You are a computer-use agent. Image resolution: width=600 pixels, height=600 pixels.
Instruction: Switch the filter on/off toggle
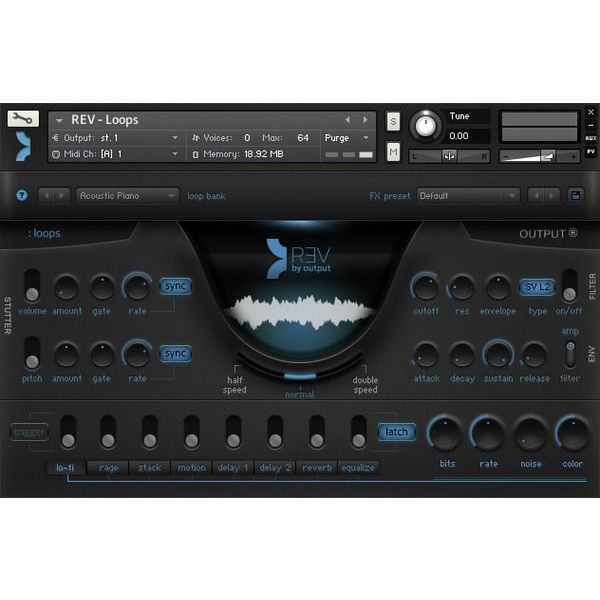click(x=569, y=285)
